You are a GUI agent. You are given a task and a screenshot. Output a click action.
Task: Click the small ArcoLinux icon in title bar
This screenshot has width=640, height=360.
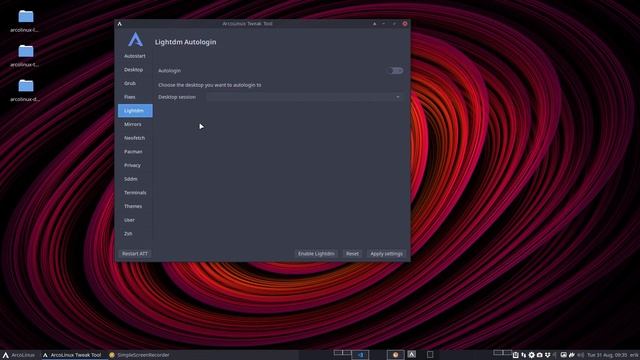point(120,24)
